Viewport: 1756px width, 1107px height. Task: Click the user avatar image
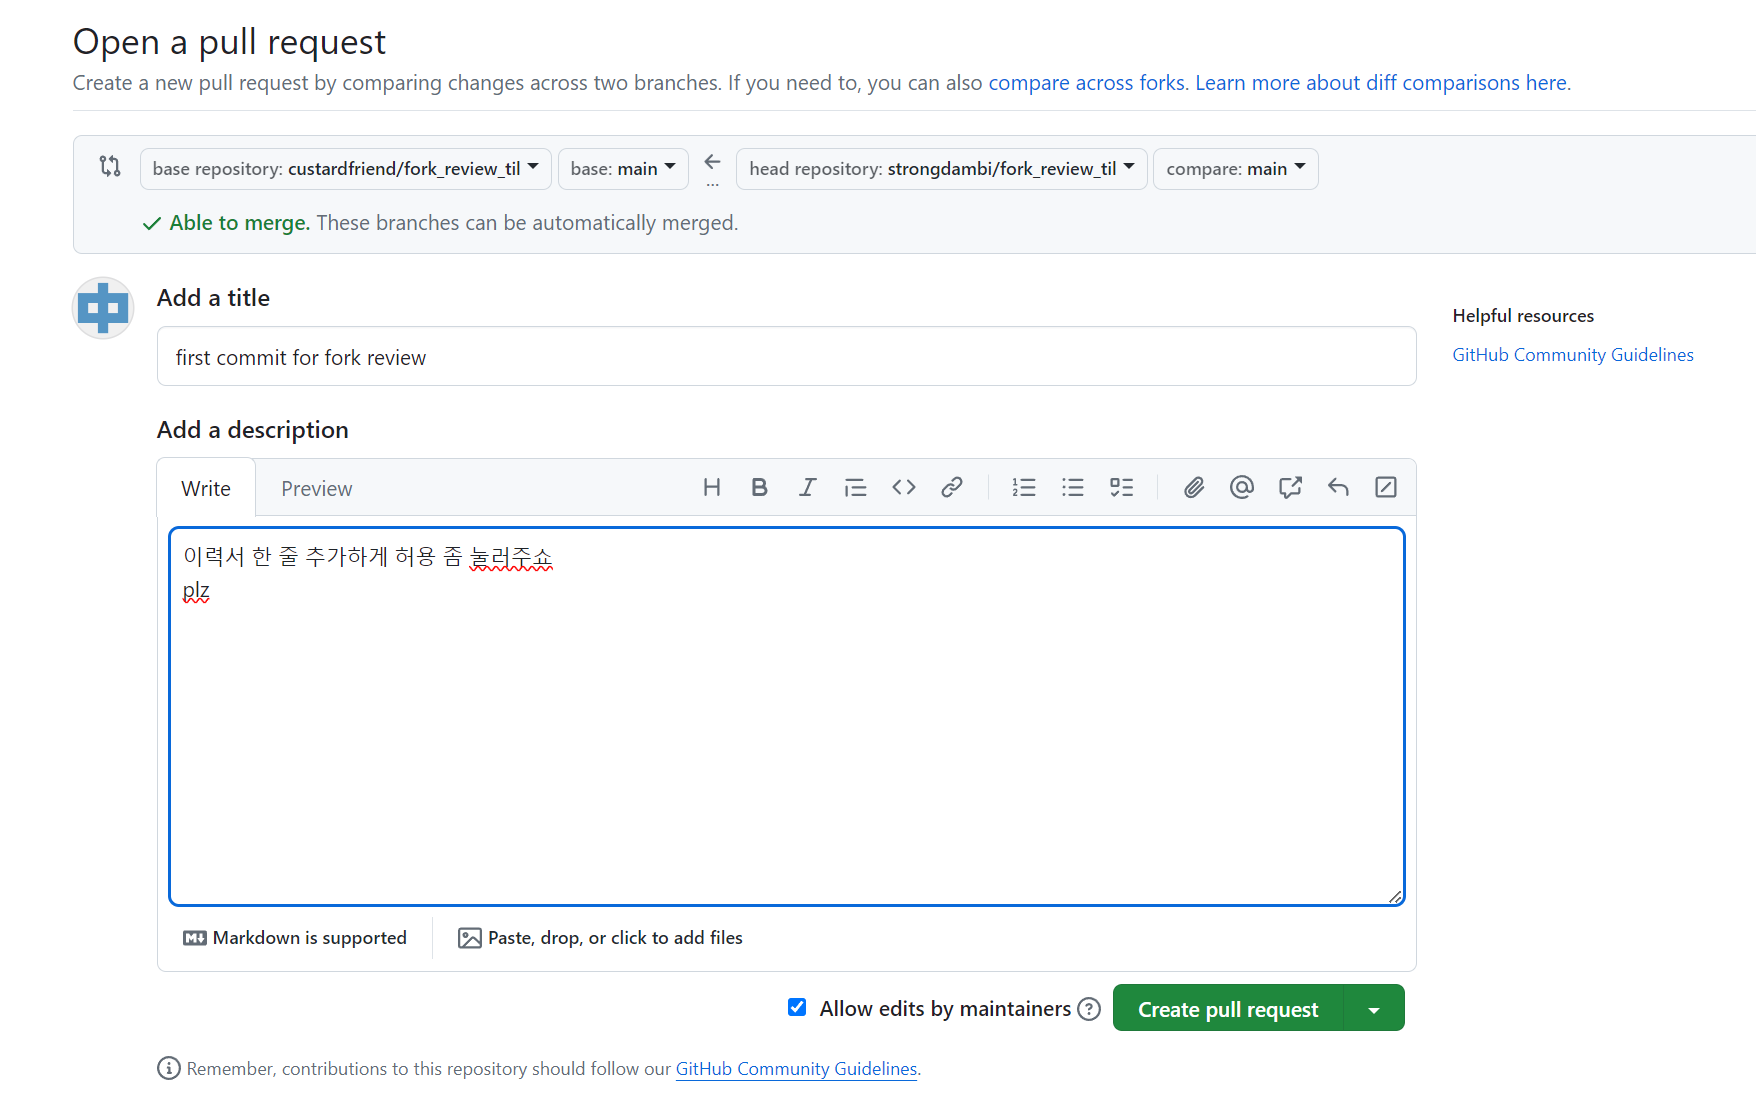103,308
